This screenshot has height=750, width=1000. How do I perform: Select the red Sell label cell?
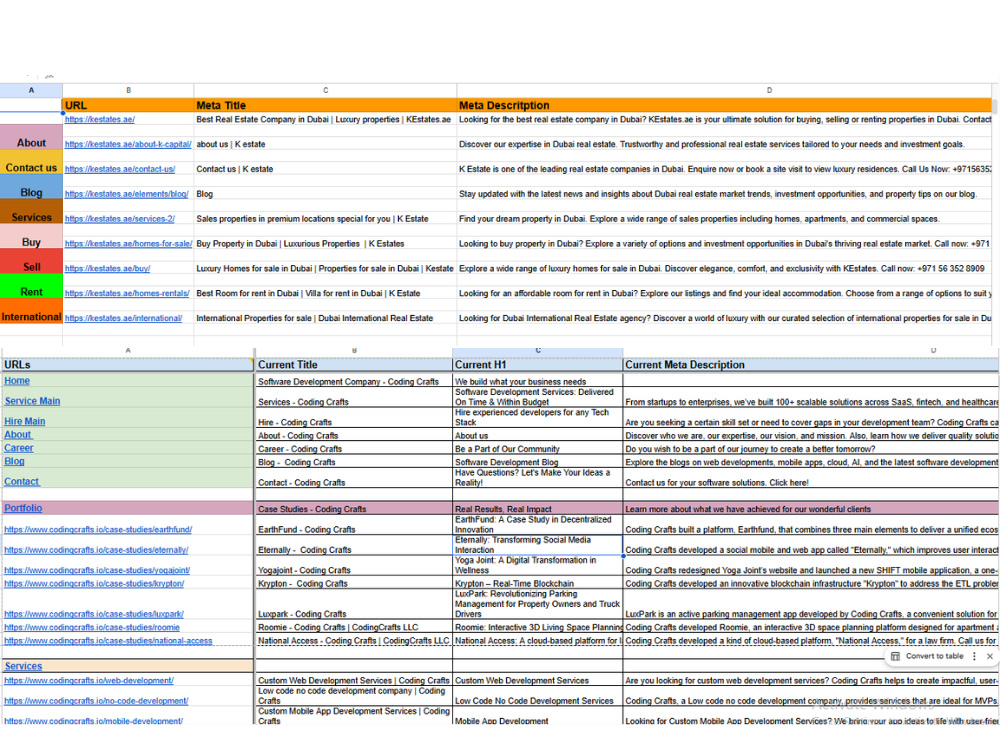(31, 261)
